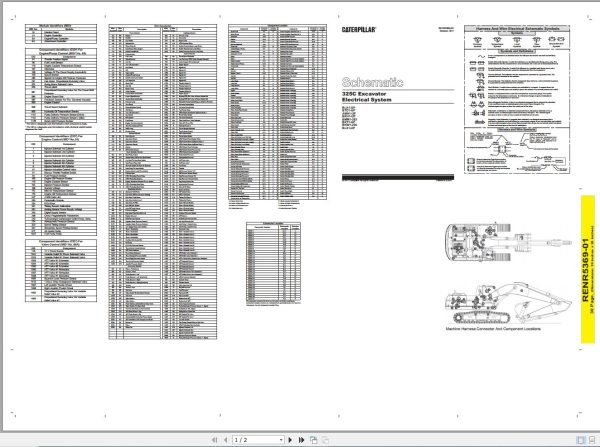Image resolution: width=600 pixels, height=447 pixels.
Task: Click the excavator side view diagram
Action: [x=508, y=303]
